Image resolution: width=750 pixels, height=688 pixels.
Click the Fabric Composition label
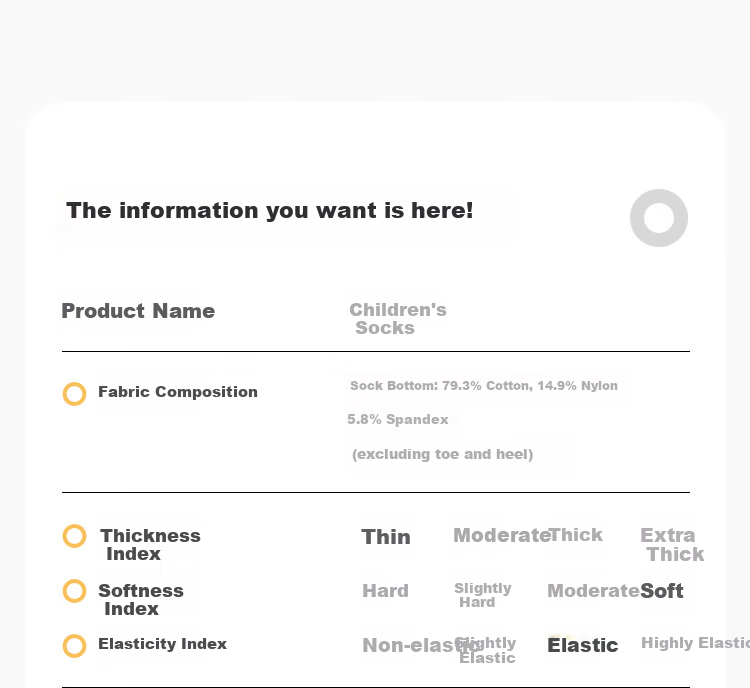click(178, 392)
